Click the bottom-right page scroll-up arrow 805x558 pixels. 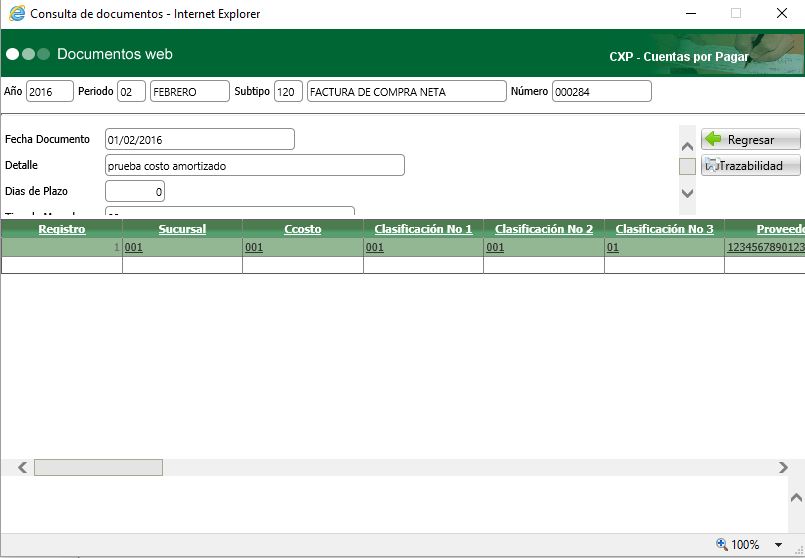796,497
